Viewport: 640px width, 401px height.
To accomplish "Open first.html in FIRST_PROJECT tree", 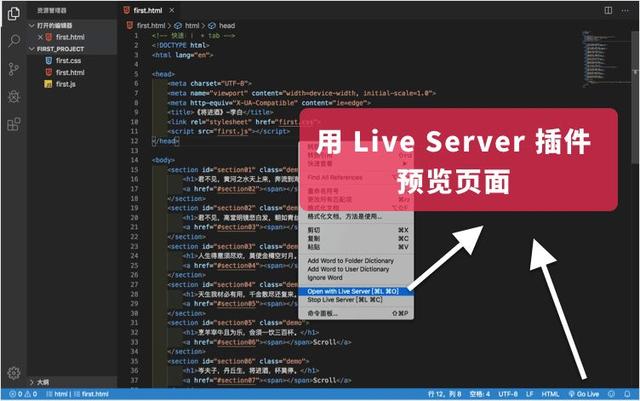I will 70,72.
